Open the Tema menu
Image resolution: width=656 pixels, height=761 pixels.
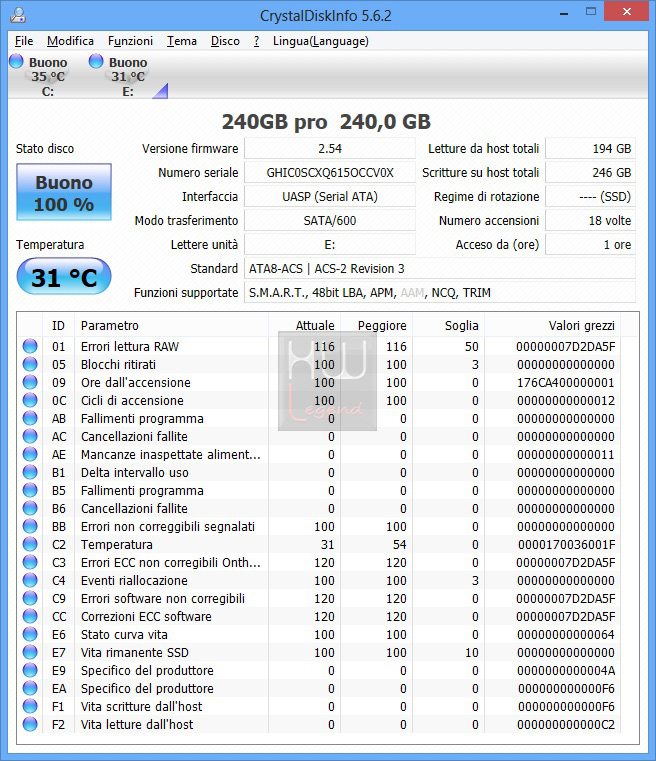[181, 41]
